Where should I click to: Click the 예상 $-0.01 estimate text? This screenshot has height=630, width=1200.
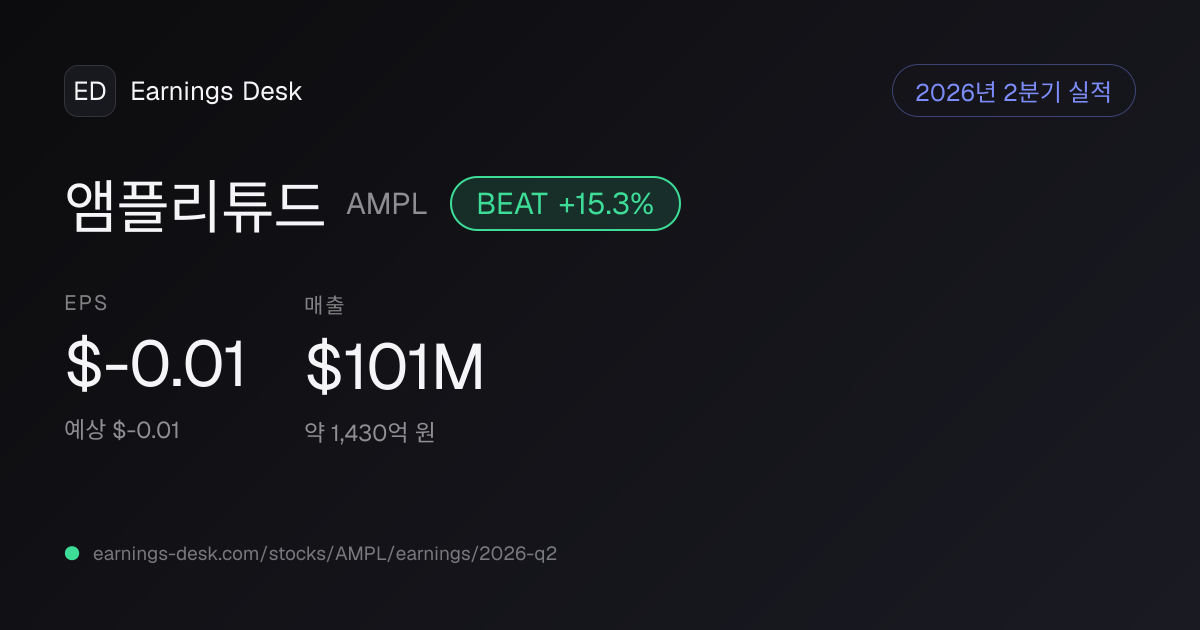[x=122, y=431]
